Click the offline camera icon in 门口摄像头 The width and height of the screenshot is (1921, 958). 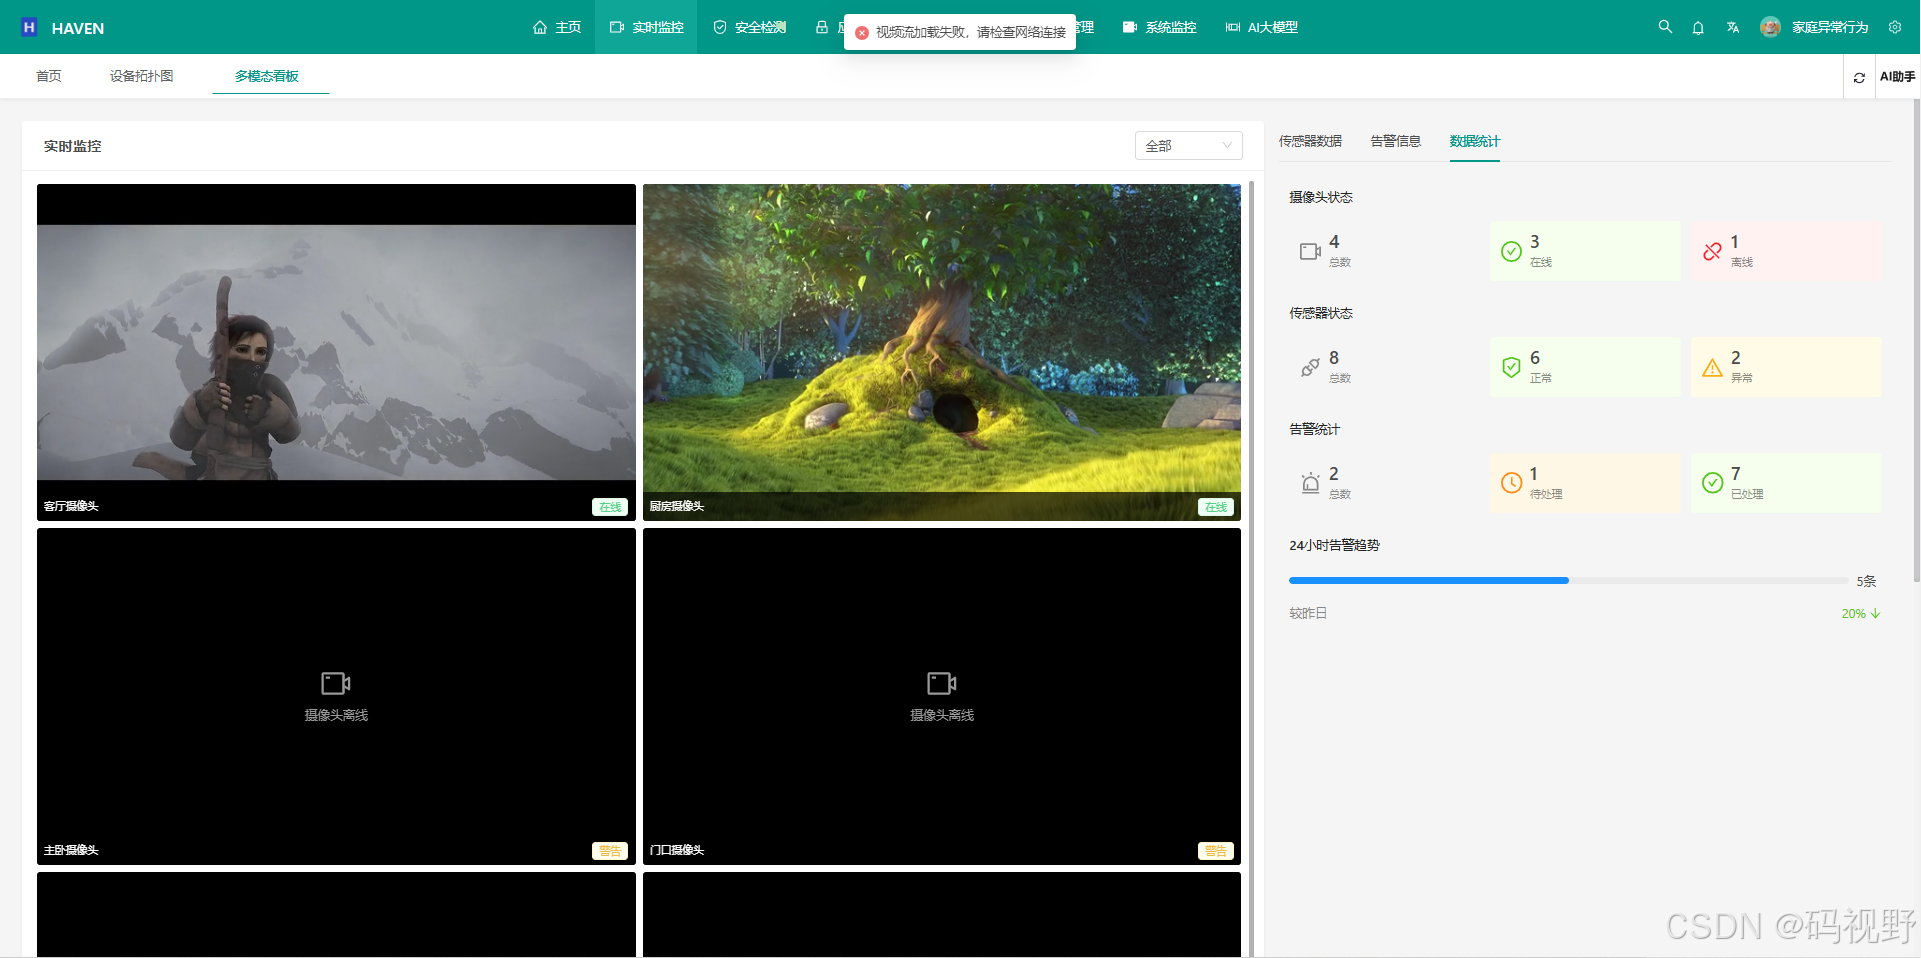coord(941,683)
